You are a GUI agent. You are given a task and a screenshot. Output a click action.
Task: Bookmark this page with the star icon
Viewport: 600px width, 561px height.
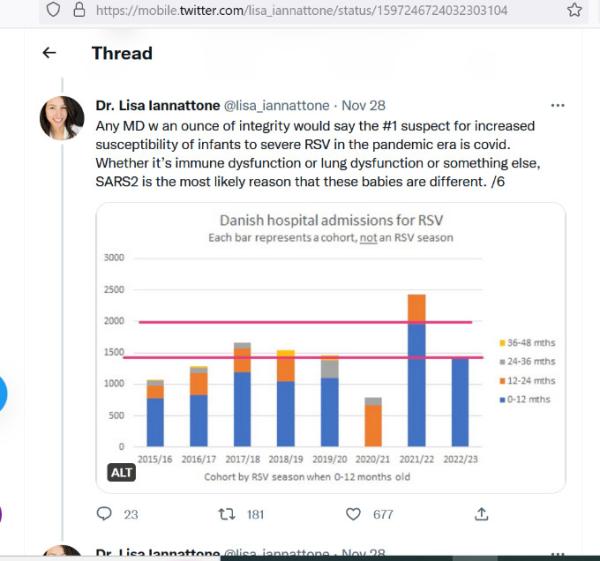[x=574, y=10]
